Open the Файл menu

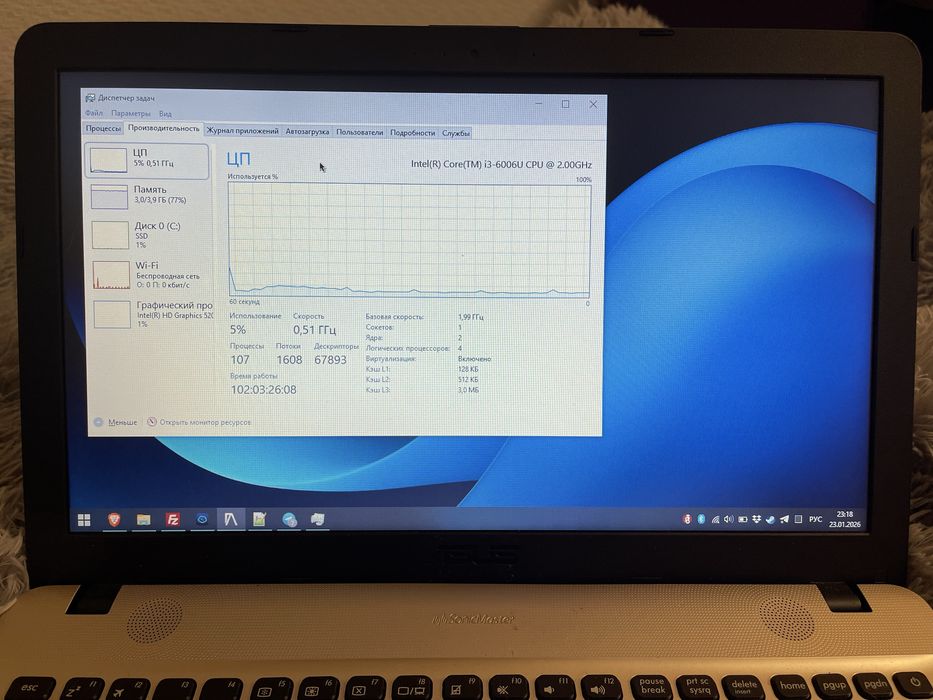(93, 113)
